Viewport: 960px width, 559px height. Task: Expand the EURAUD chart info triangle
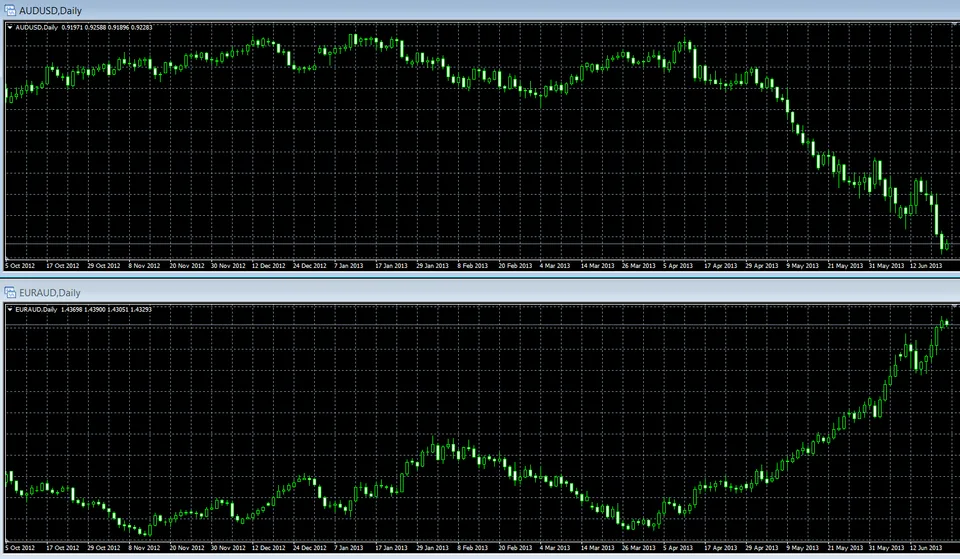click(10, 310)
